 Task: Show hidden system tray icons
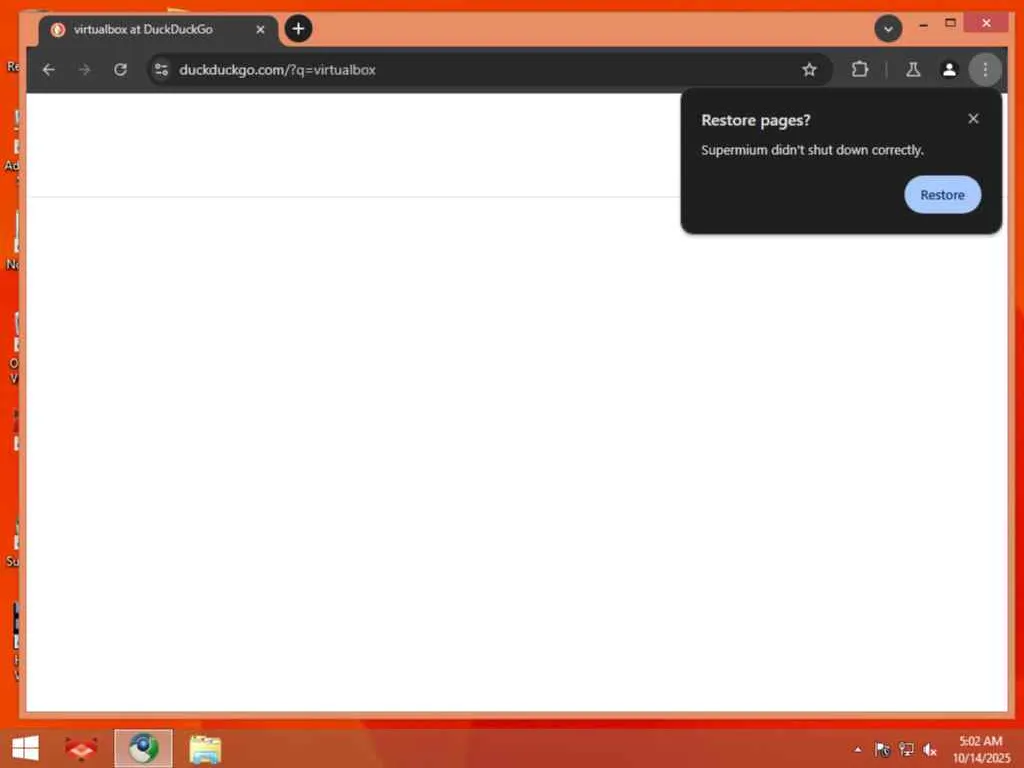click(857, 750)
